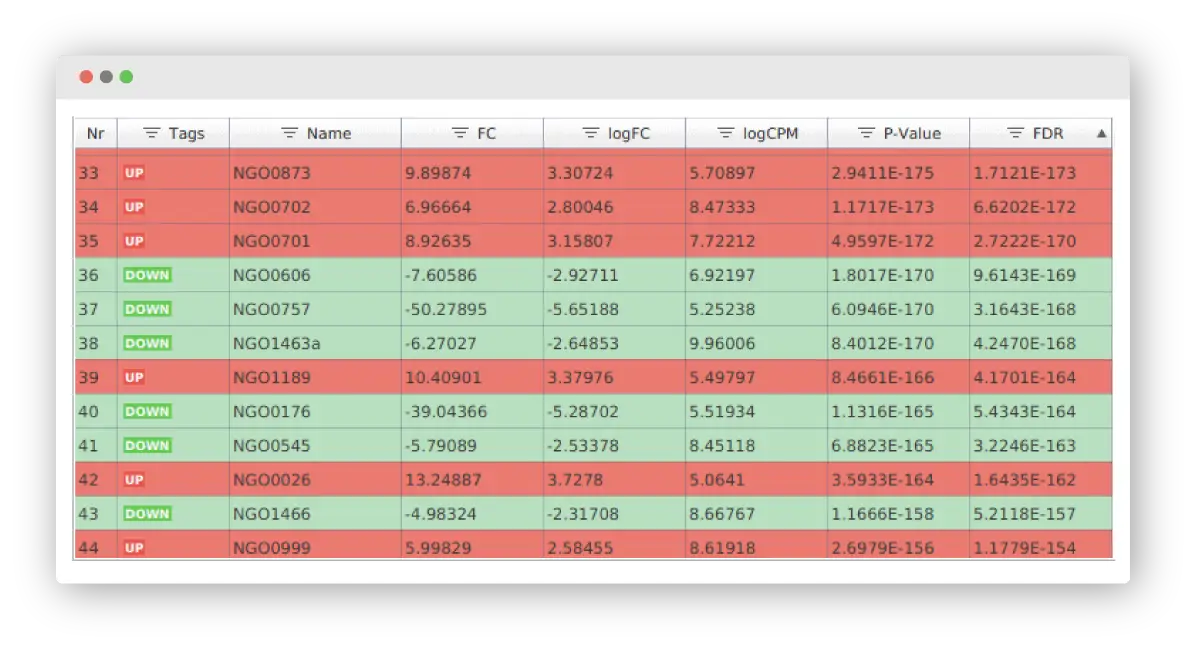1196x649 pixels.
Task: Click the UP tag badge for NGO0702
Action: tap(134, 207)
